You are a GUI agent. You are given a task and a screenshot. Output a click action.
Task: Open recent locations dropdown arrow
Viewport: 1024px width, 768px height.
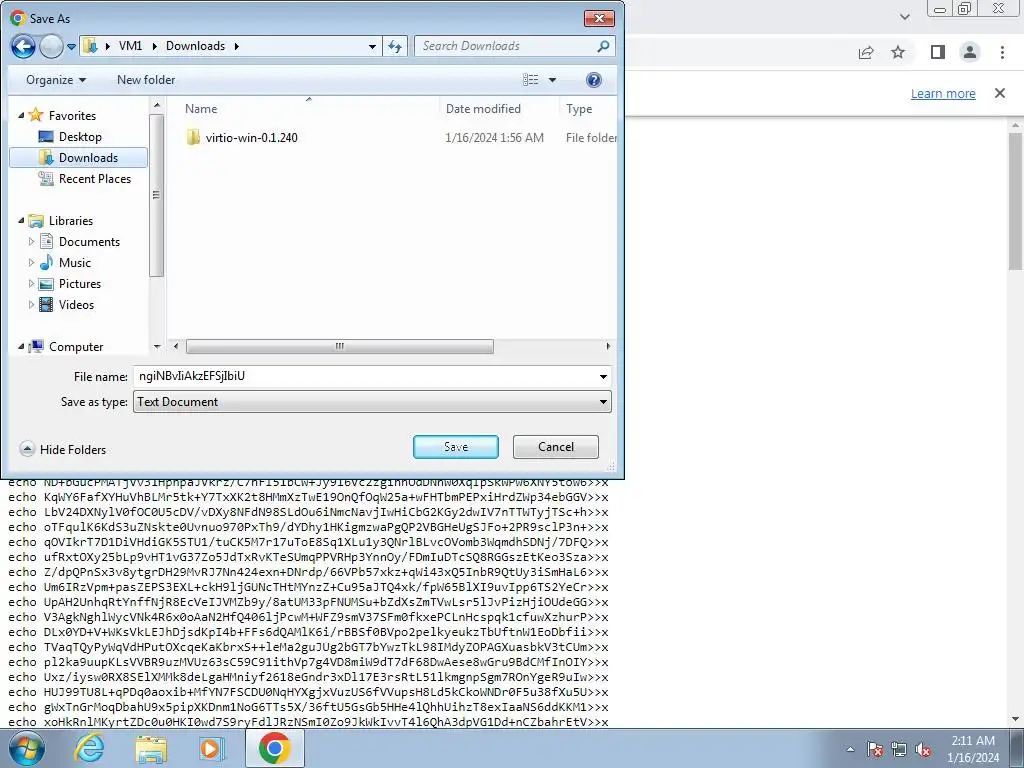pos(72,46)
